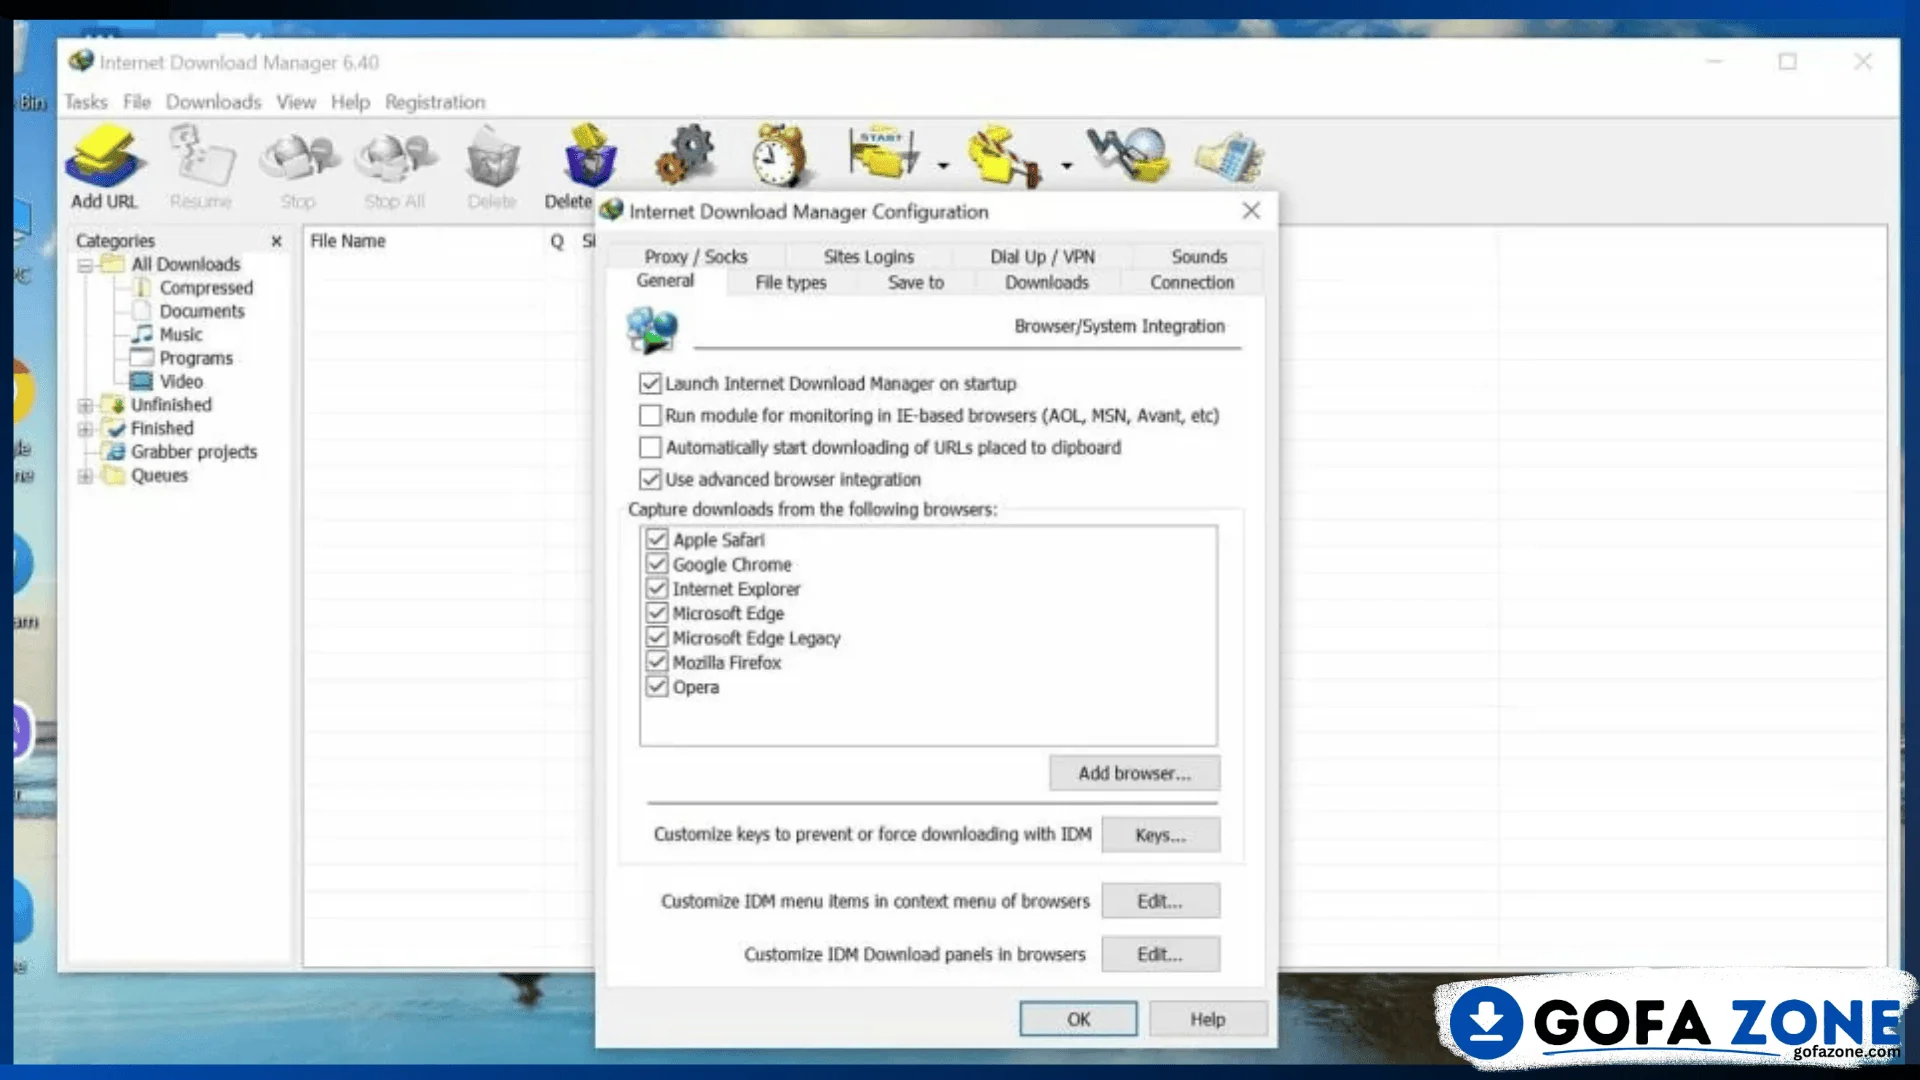Confirm settings with the OK button
The width and height of the screenshot is (1920, 1080).
click(x=1078, y=1019)
